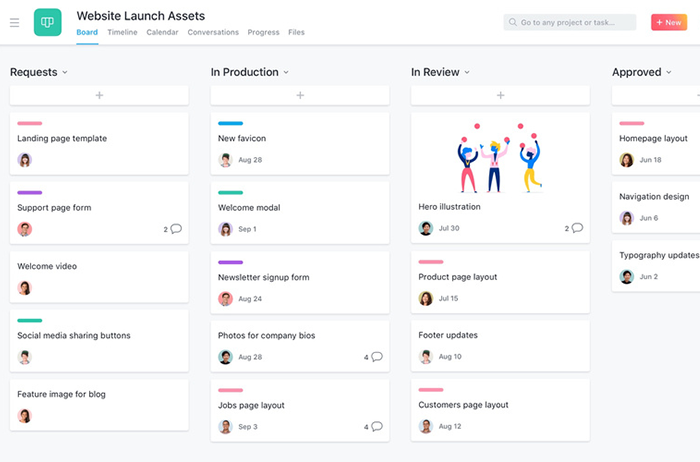Click assignee avatar on Navigation design card

(627, 218)
